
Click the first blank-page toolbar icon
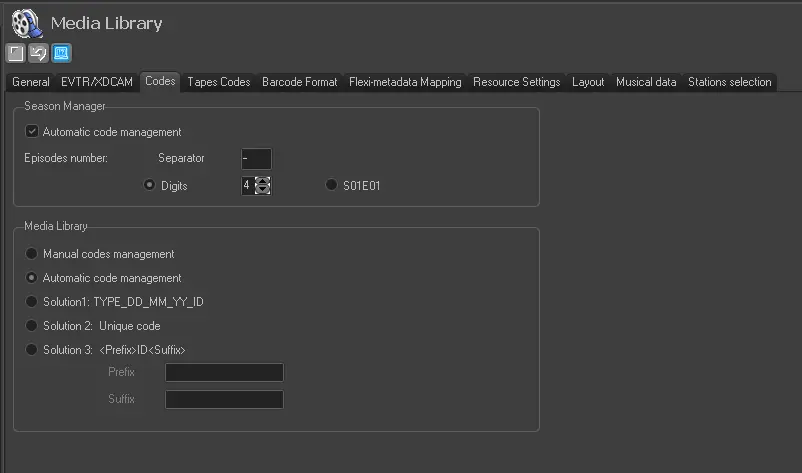pos(16,53)
